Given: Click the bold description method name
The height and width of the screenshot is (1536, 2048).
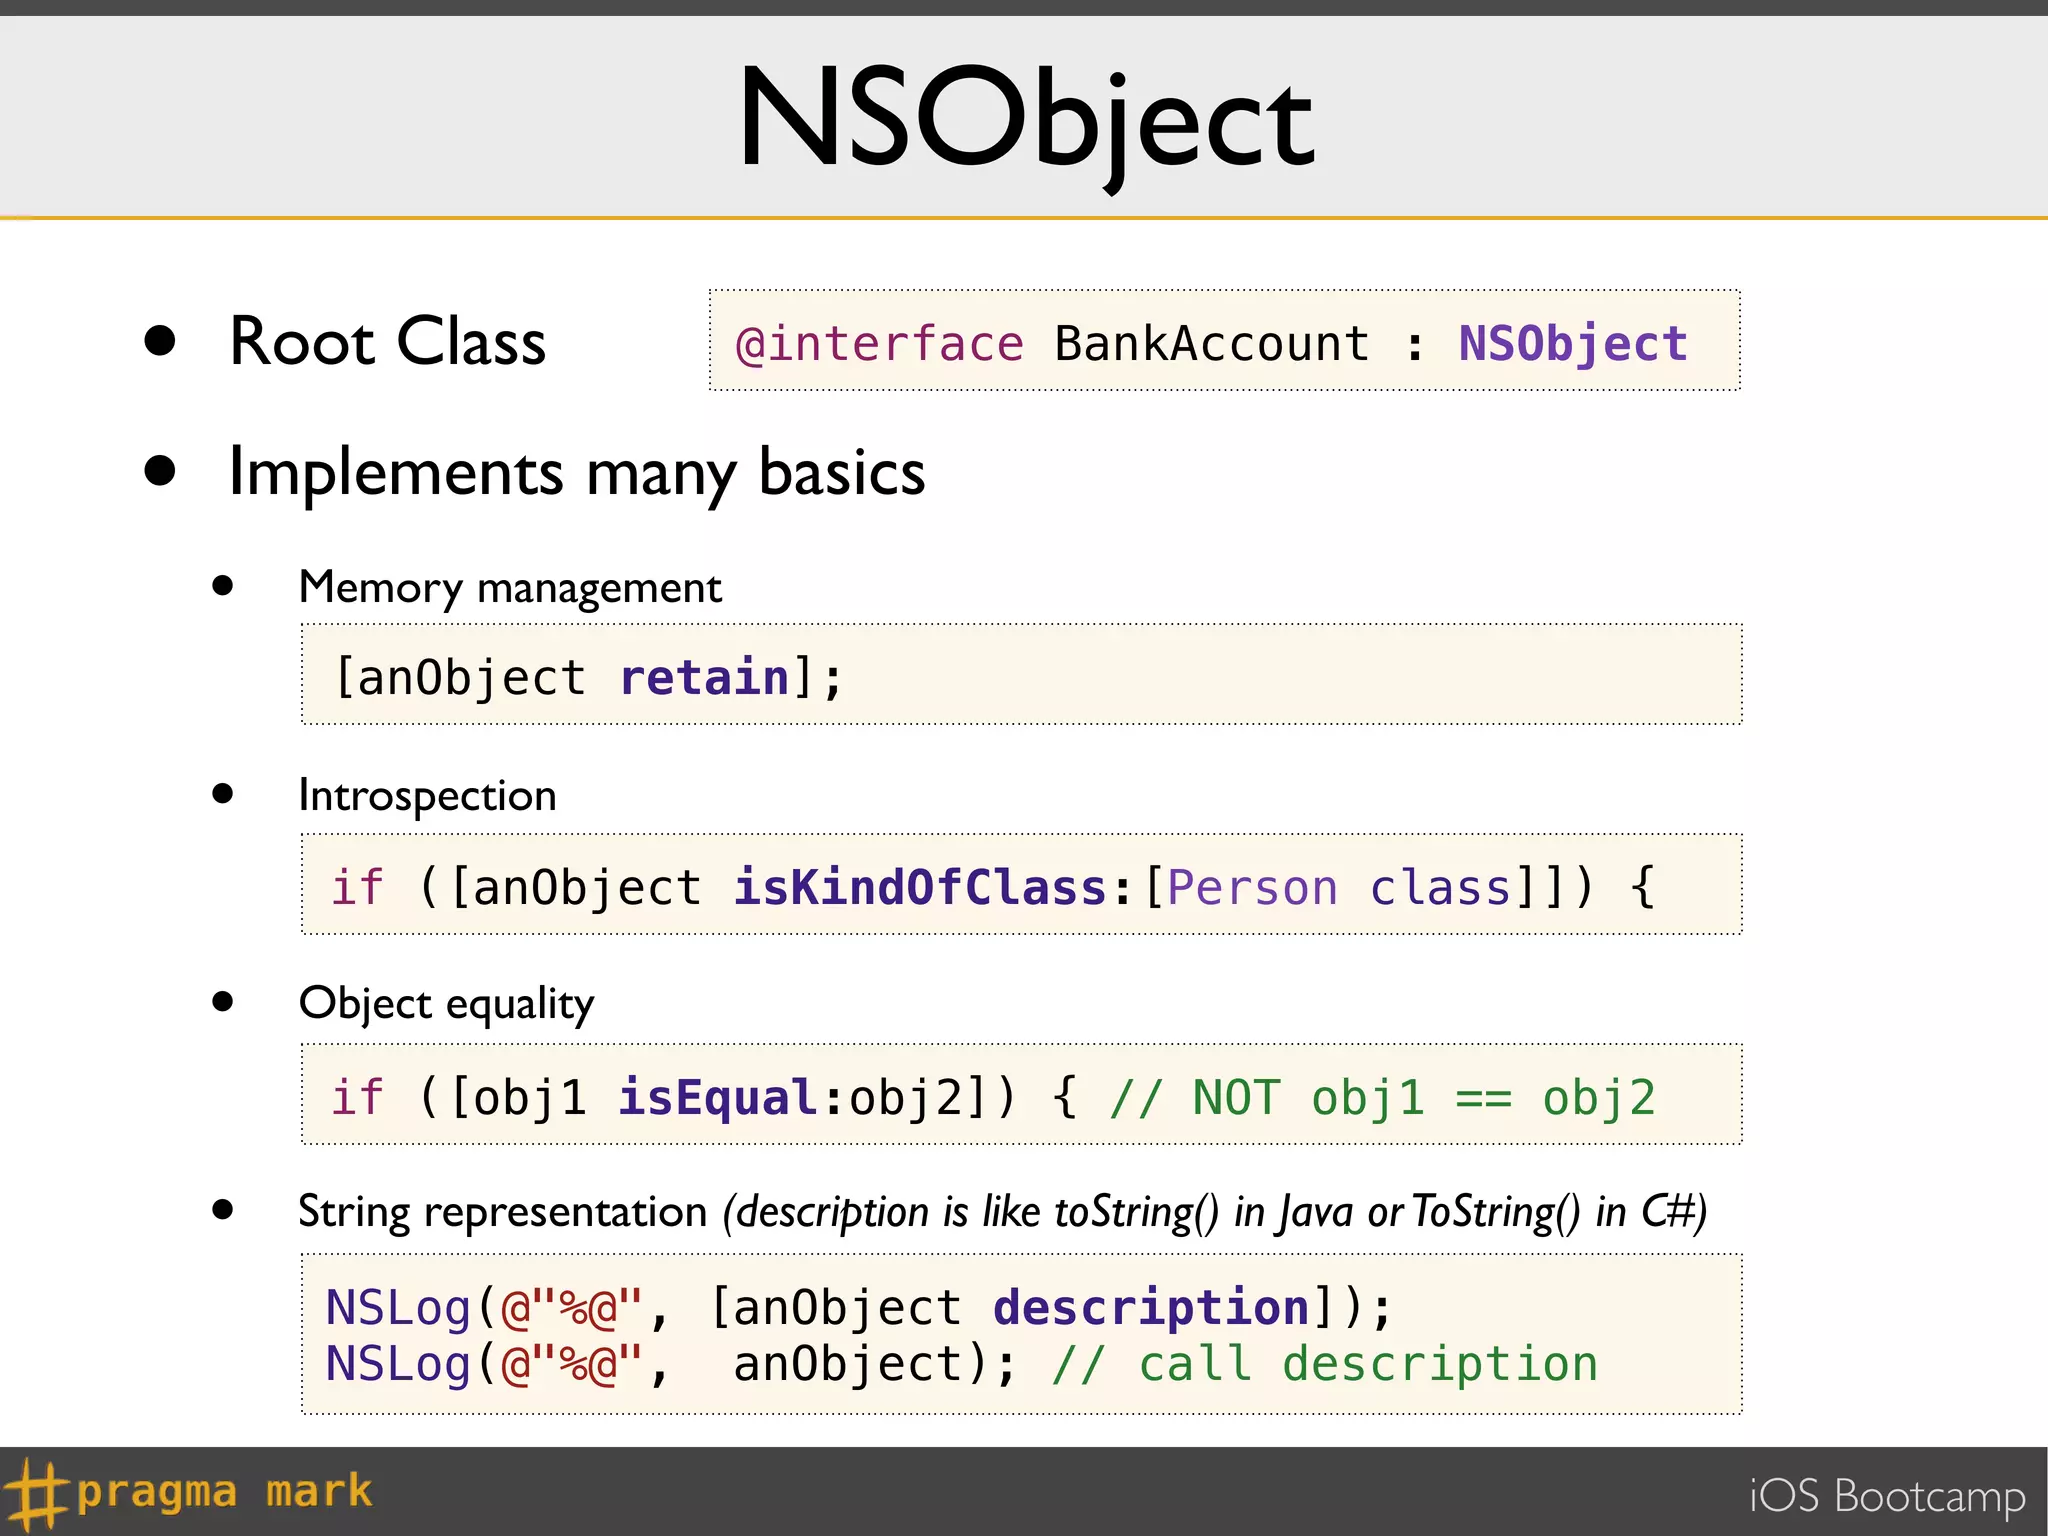Looking at the screenshot, I should tap(1152, 1307).
